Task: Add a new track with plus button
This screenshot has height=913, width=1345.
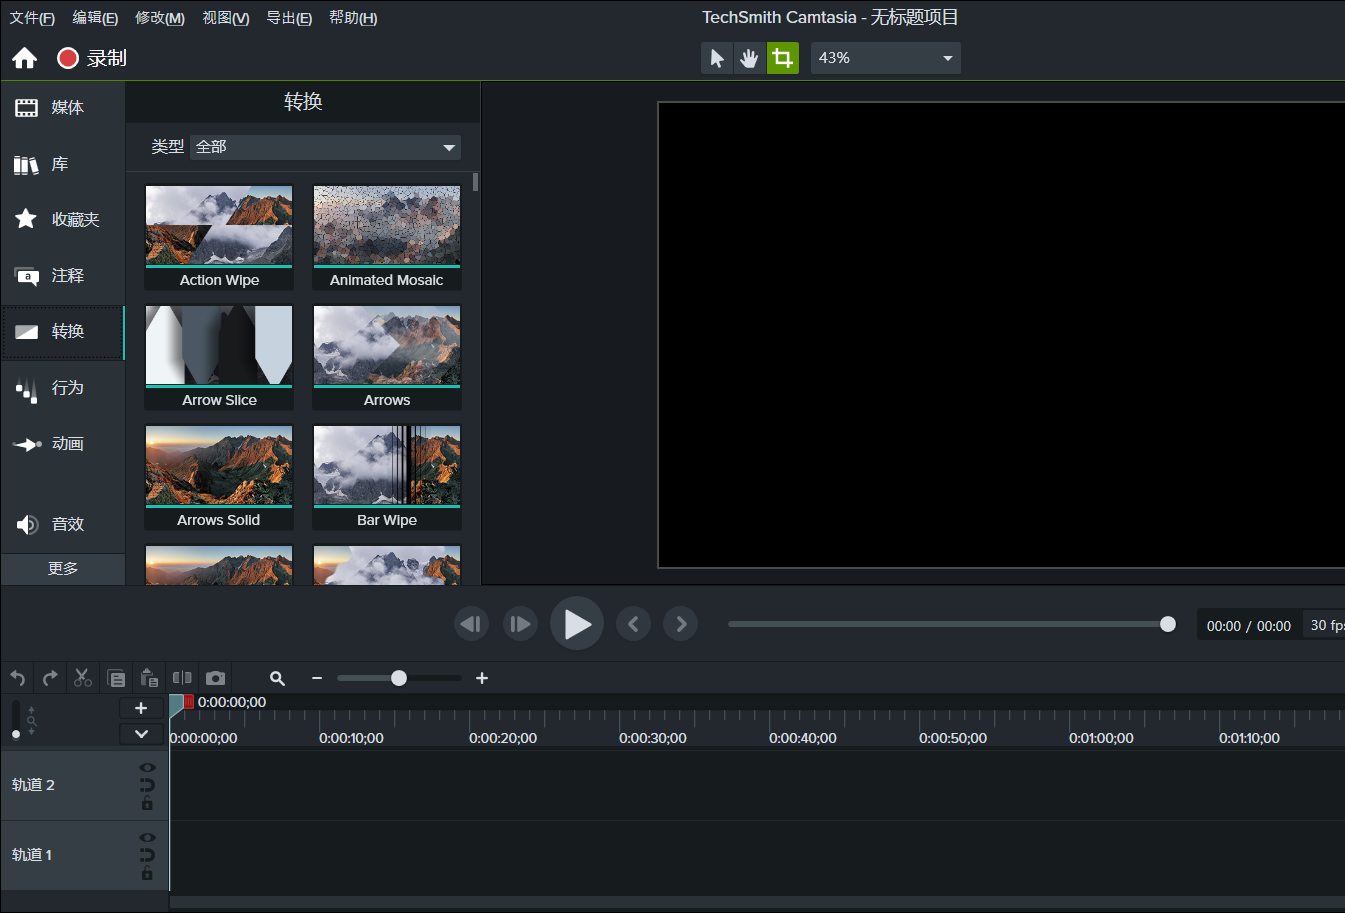Action: click(x=141, y=708)
